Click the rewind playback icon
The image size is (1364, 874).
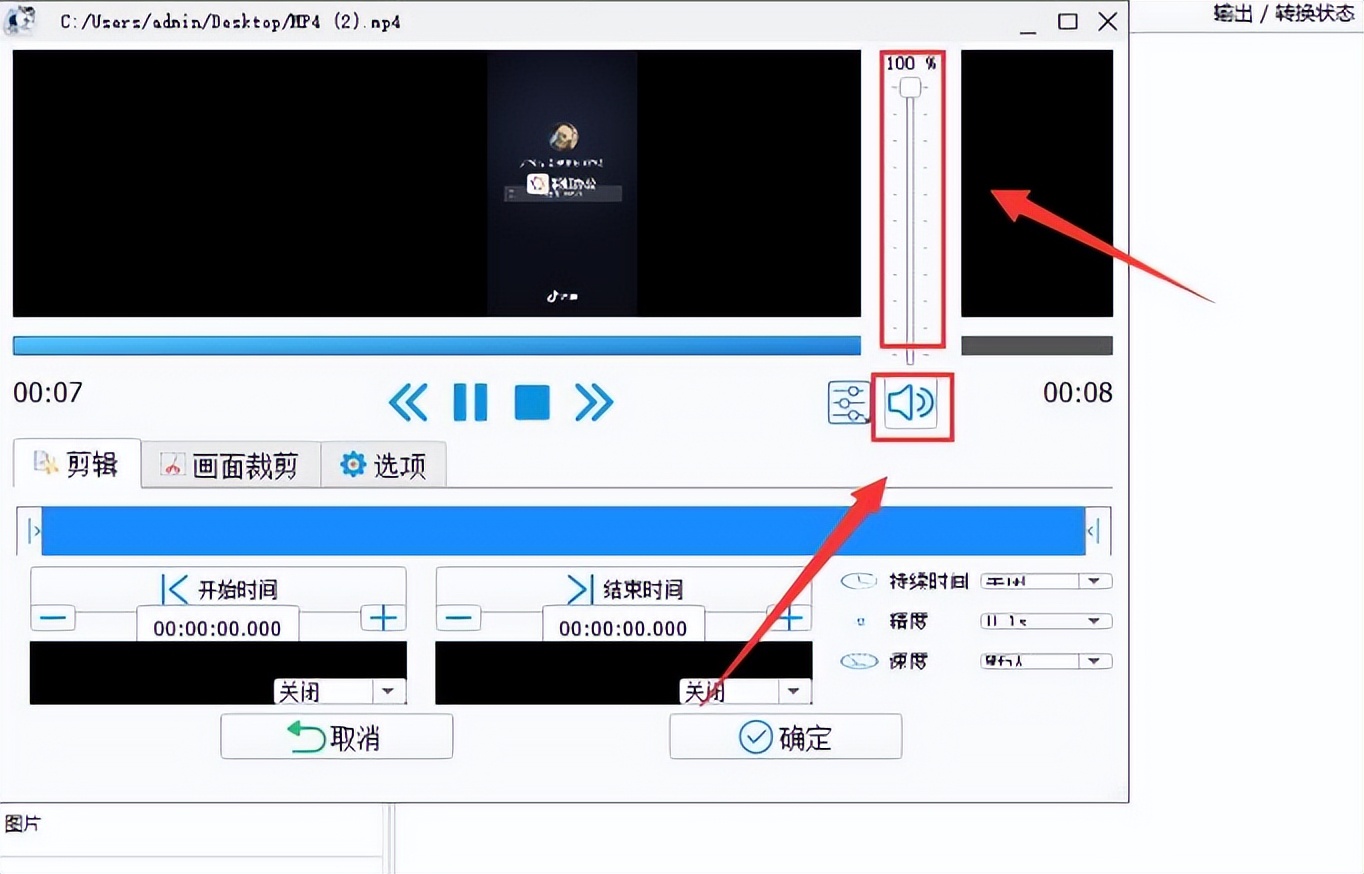(x=408, y=402)
